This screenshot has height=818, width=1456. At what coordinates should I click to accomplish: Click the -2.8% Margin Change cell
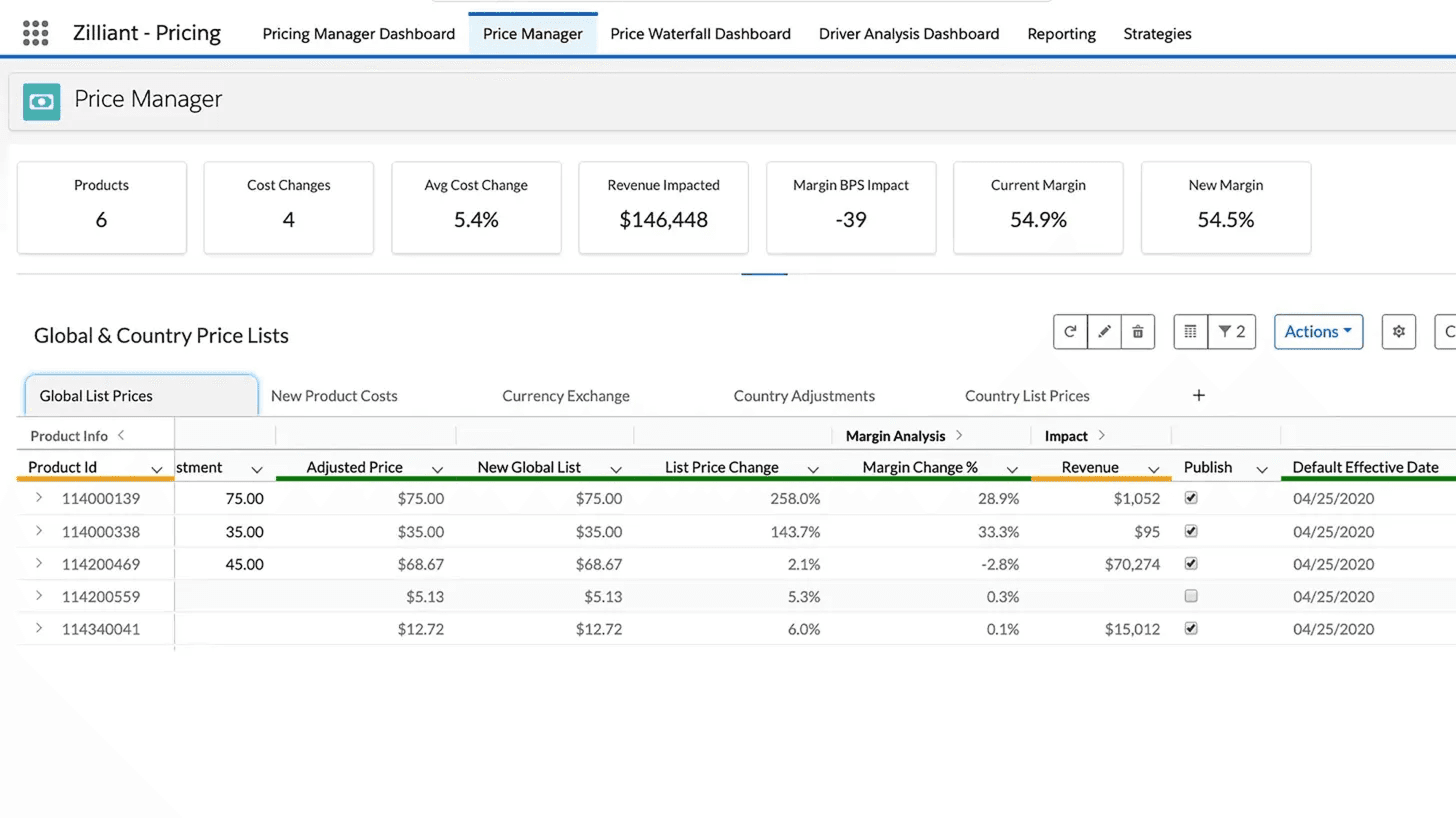(x=931, y=564)
